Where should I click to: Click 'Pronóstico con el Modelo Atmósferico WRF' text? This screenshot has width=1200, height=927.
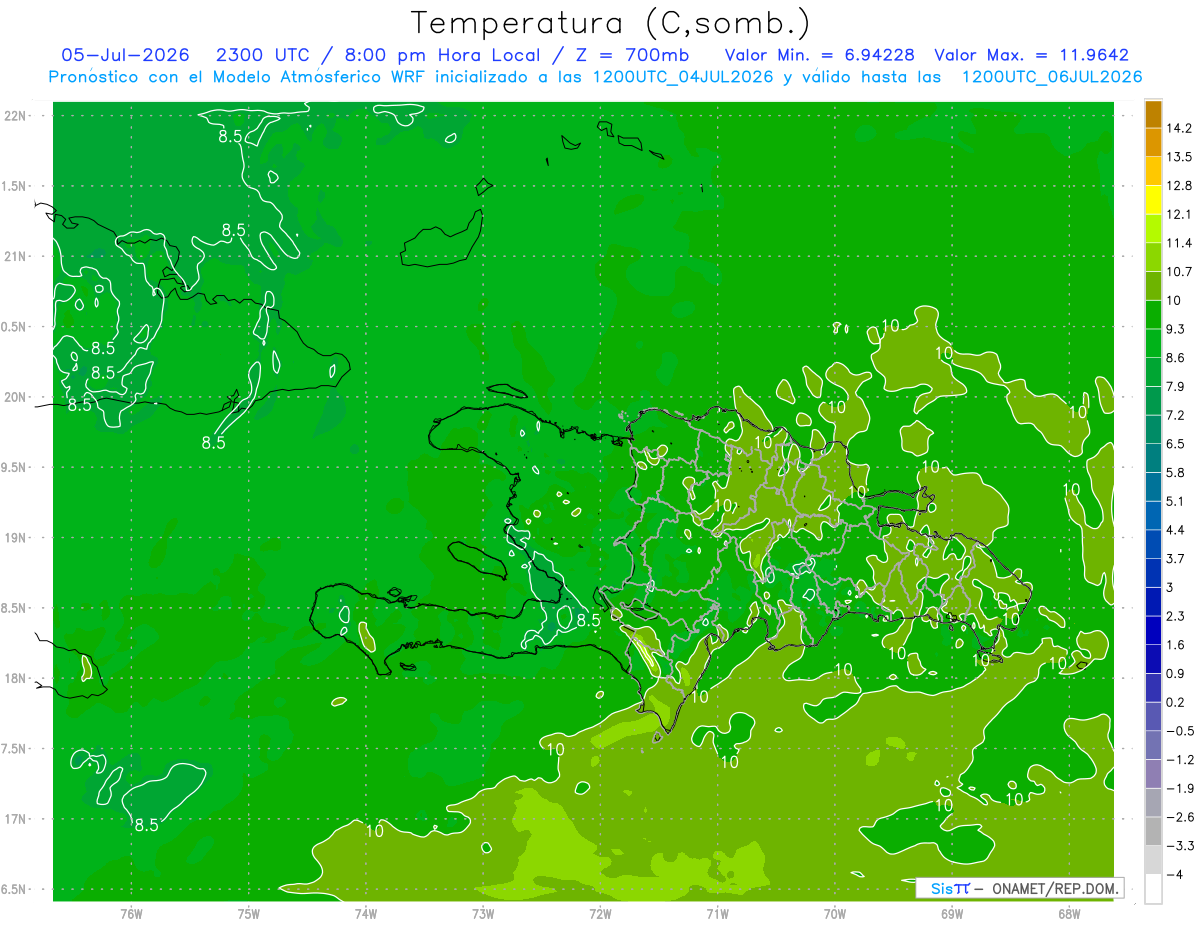[238, 77]
